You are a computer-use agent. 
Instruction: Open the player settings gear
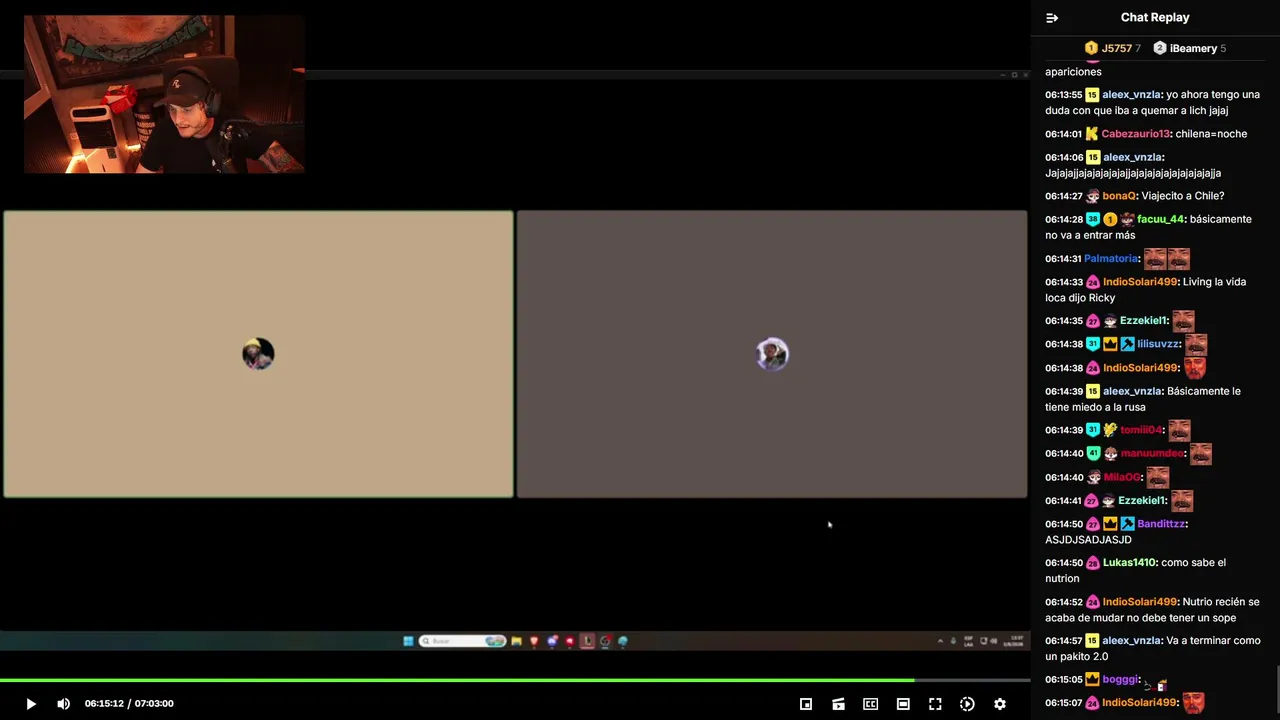click(x=999, y=704)
